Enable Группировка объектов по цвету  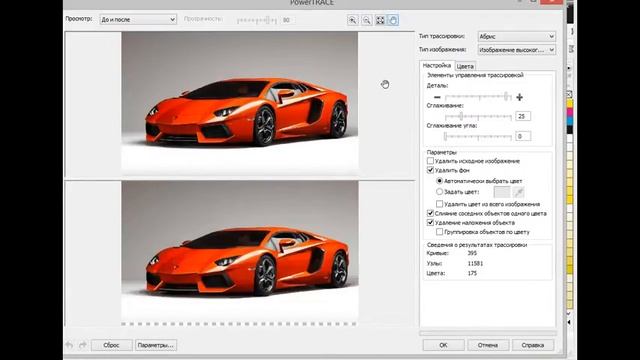pos(439,232)
